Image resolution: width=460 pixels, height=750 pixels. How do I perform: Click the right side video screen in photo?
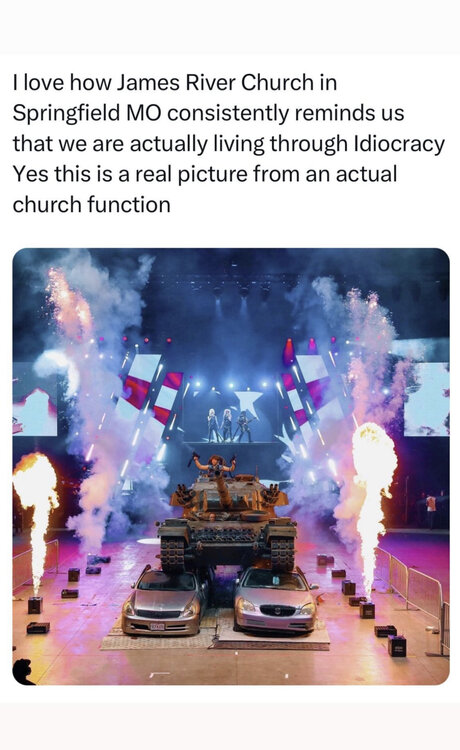(x=427, y=399)
